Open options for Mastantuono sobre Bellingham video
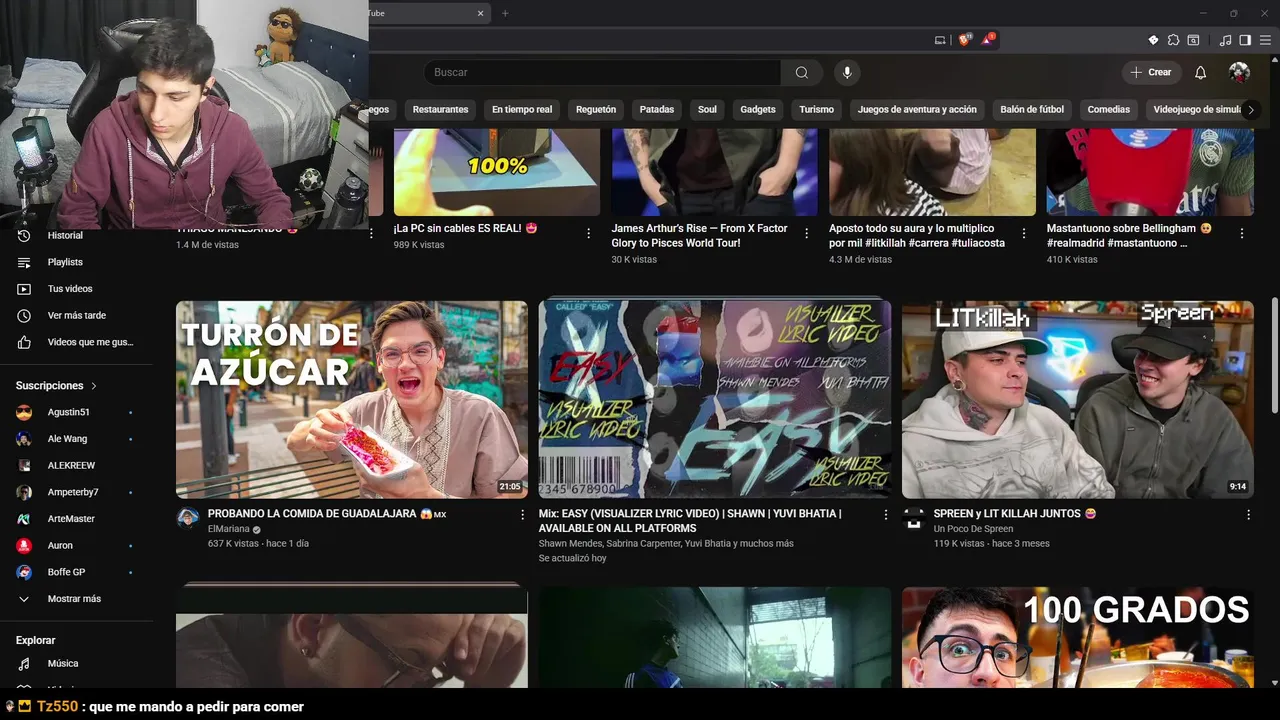Image resolution: width=1280 pixels, height=720 pixels. (1242, 233)
